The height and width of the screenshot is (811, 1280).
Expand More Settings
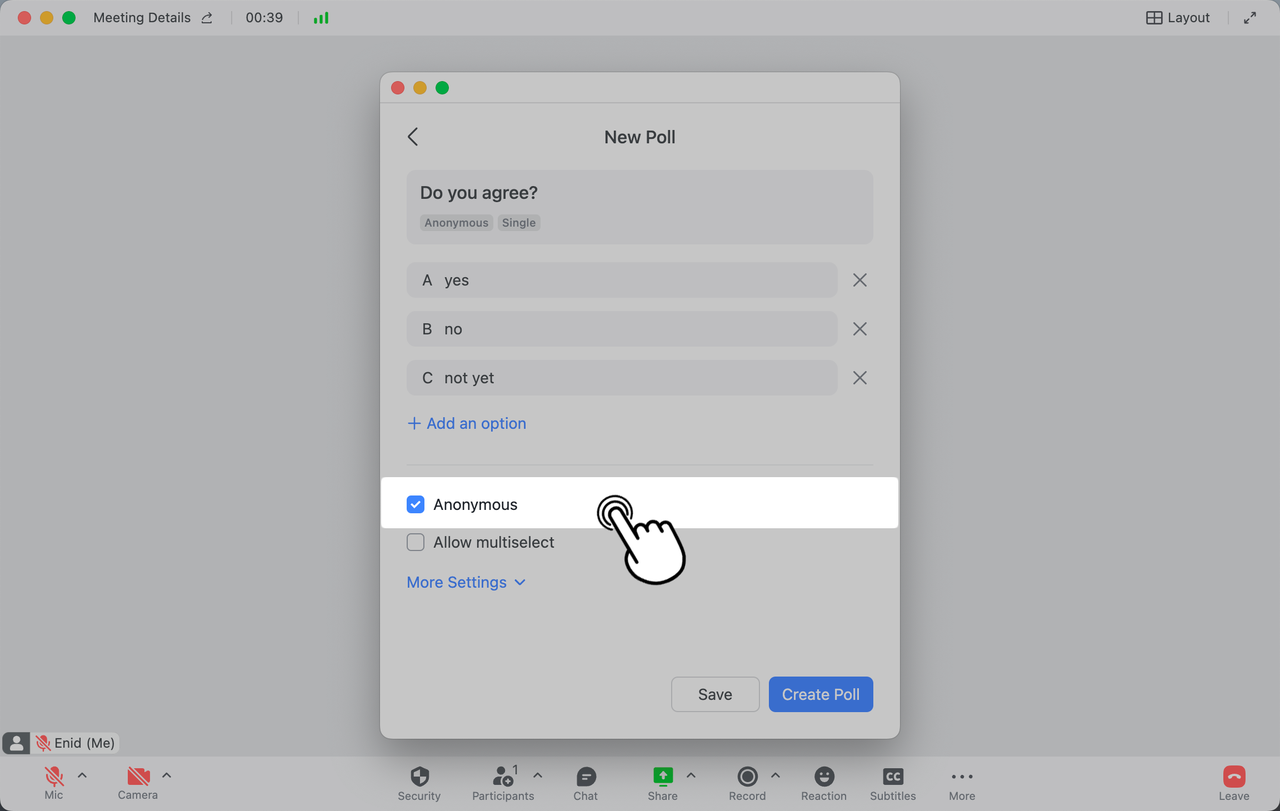pyautogui.click(x=466, y=583)
